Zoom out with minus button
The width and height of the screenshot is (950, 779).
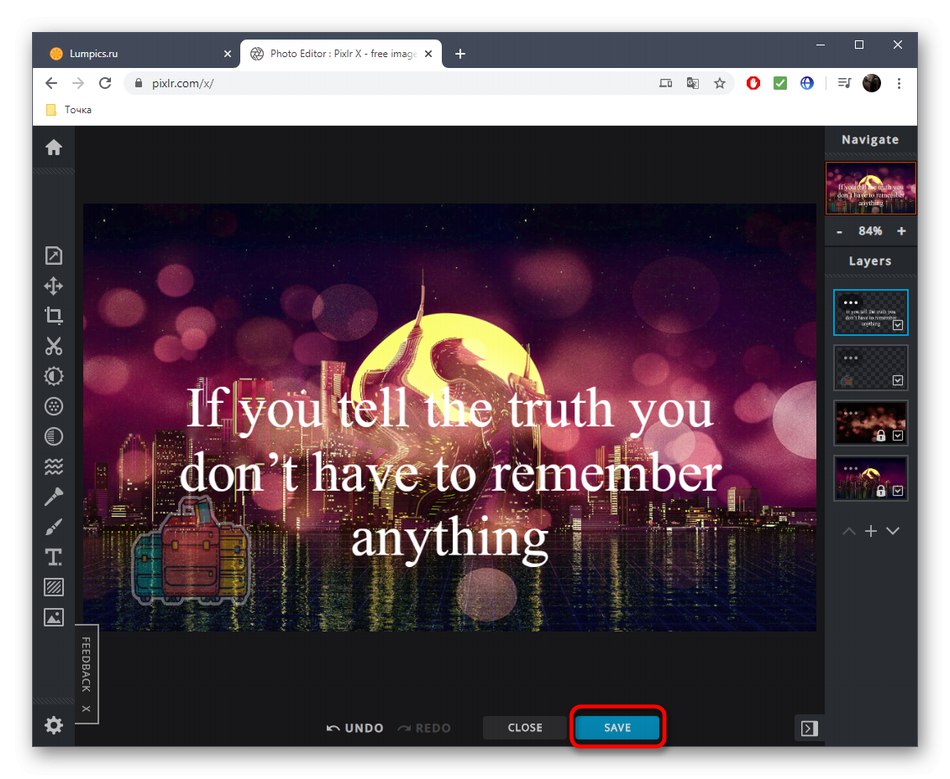click(839, 231)
